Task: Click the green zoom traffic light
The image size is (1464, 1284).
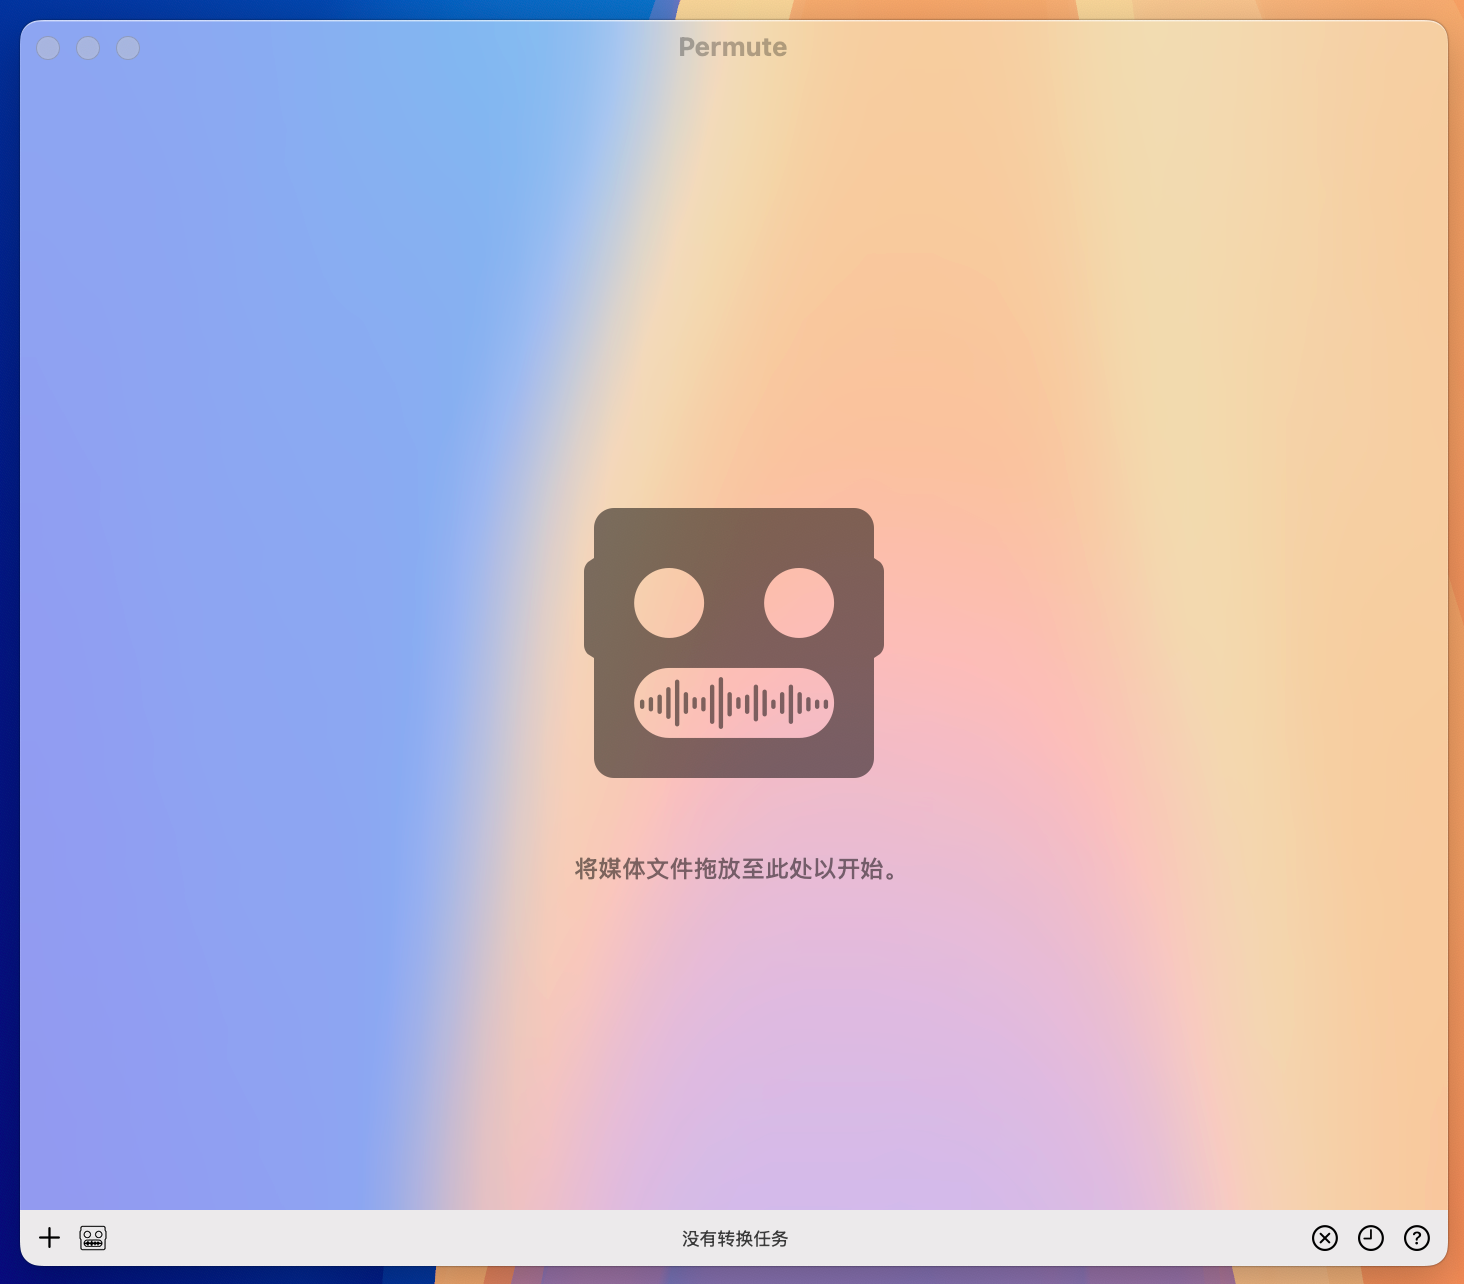Action: click(128, 48)
